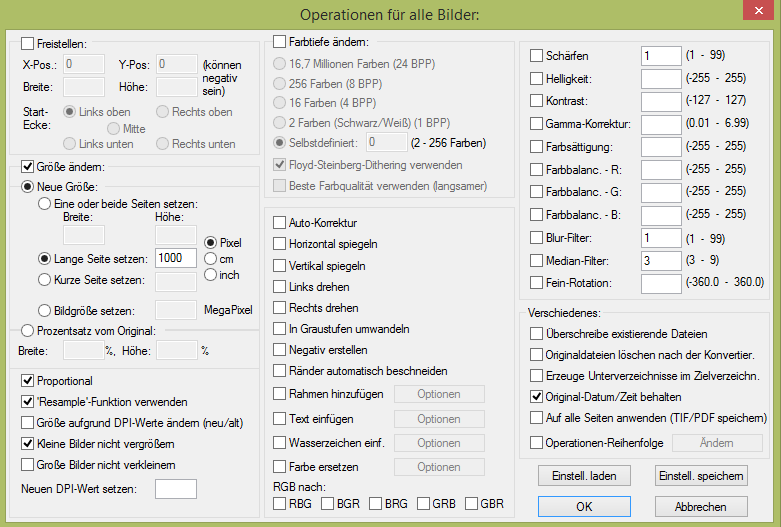Image resolution: width=781 pixels, height=527 pixels.
Task: Check the BGR color order box
Action: 329,502
